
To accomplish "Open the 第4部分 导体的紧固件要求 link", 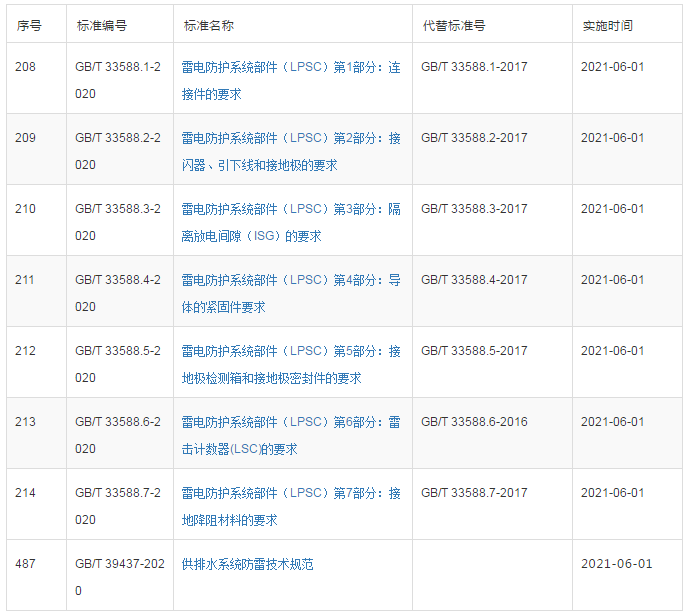I will [x=290, y=281].
